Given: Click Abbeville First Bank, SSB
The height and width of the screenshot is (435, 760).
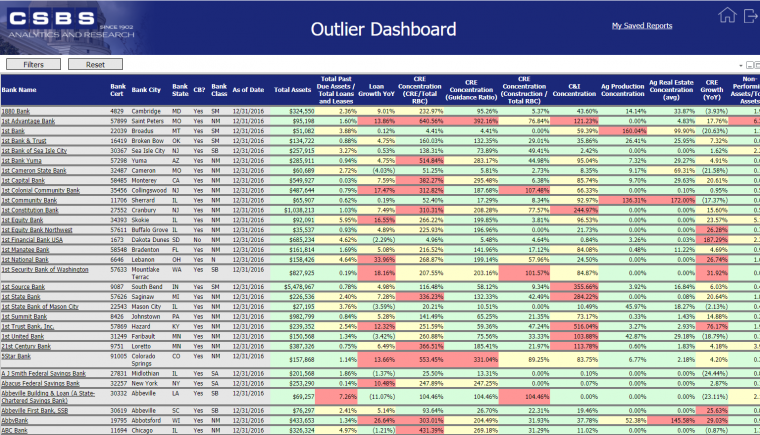Looking at the screenshot, I should pos(35,410).
